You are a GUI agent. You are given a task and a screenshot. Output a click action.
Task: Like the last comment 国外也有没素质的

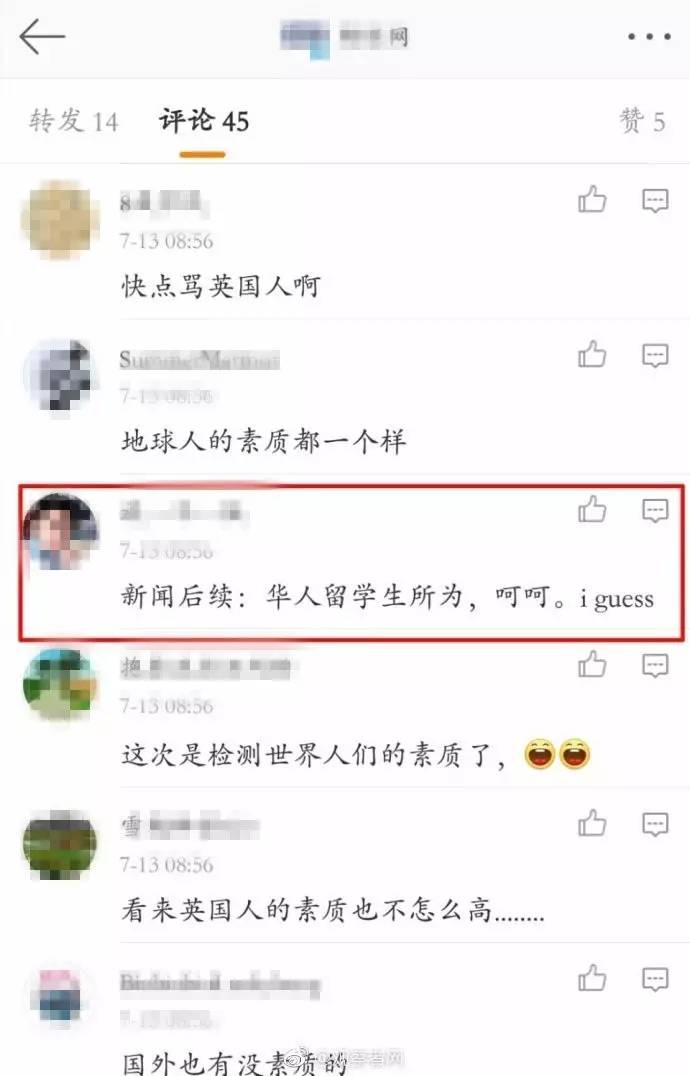pyautogui.click(x=592, y=978)
